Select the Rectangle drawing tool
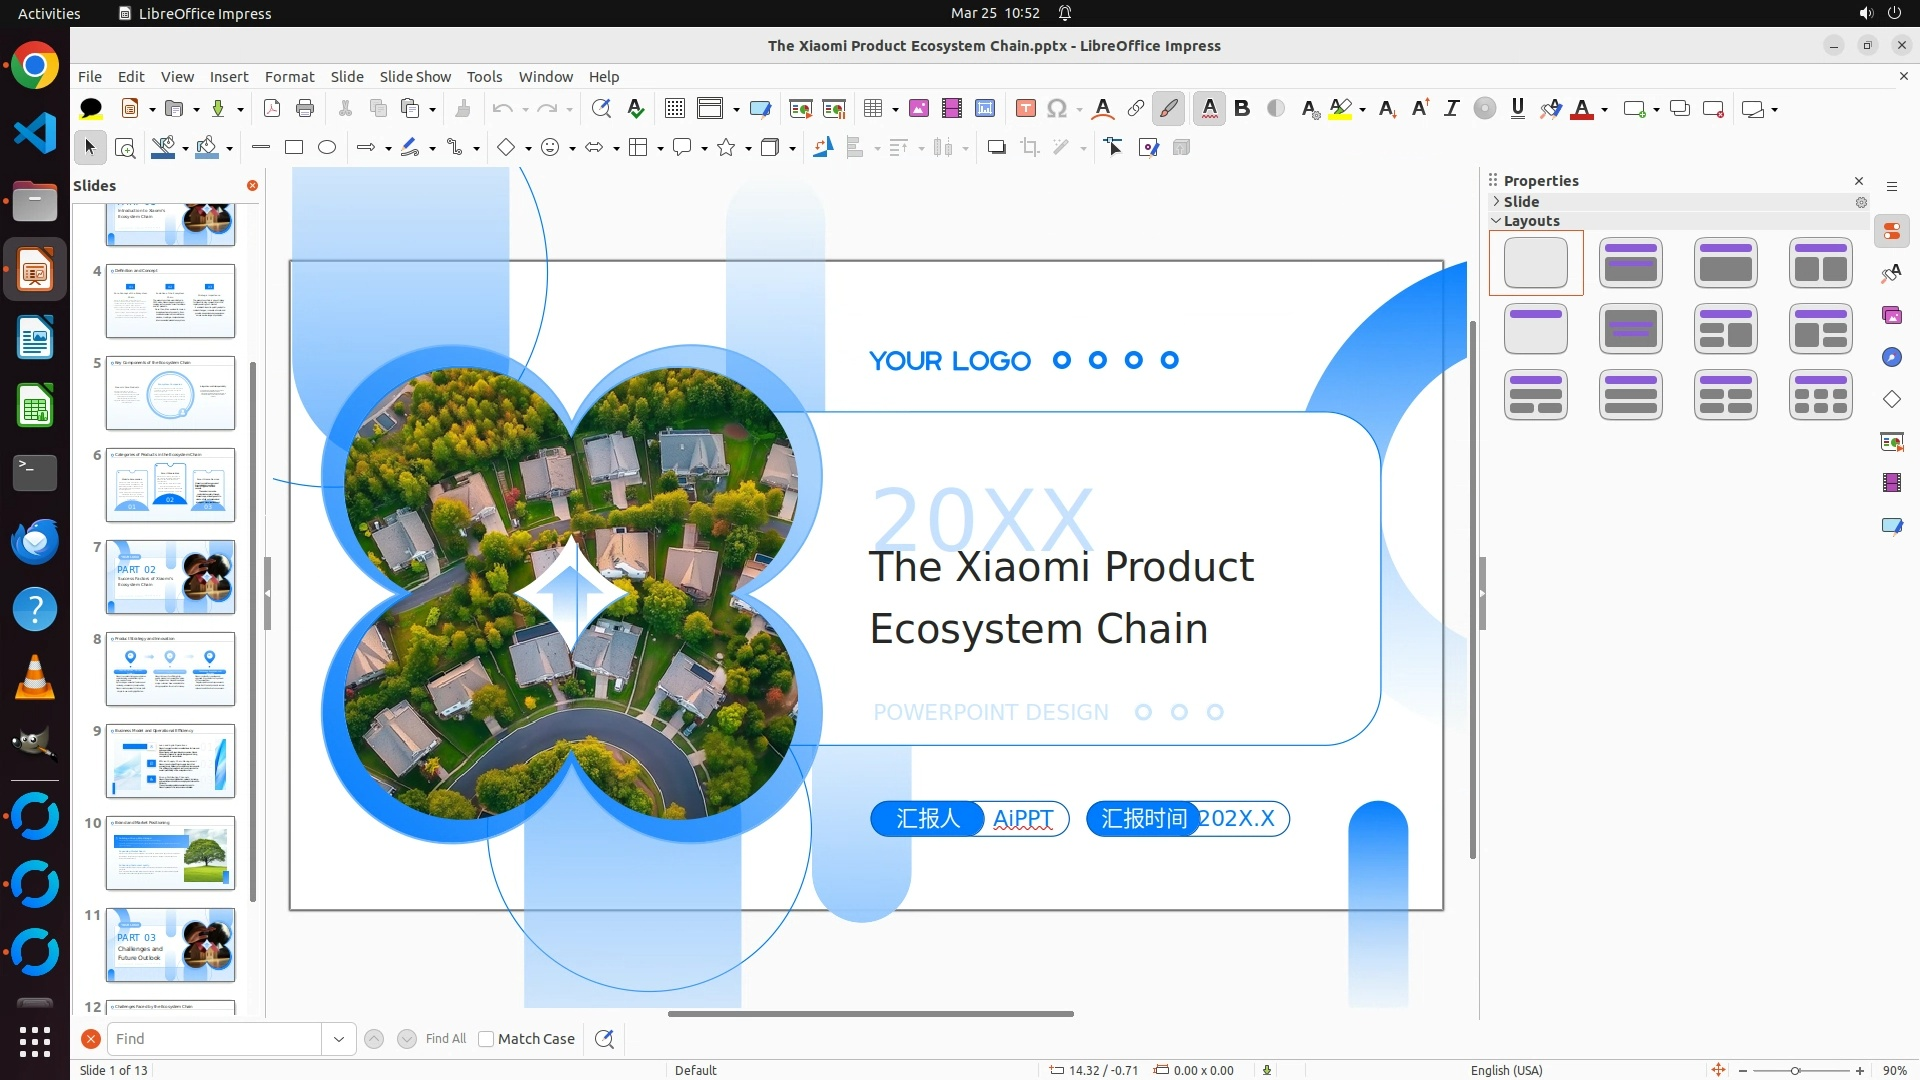Screen dimensions: 1920x1080 [x=294, y=148]
